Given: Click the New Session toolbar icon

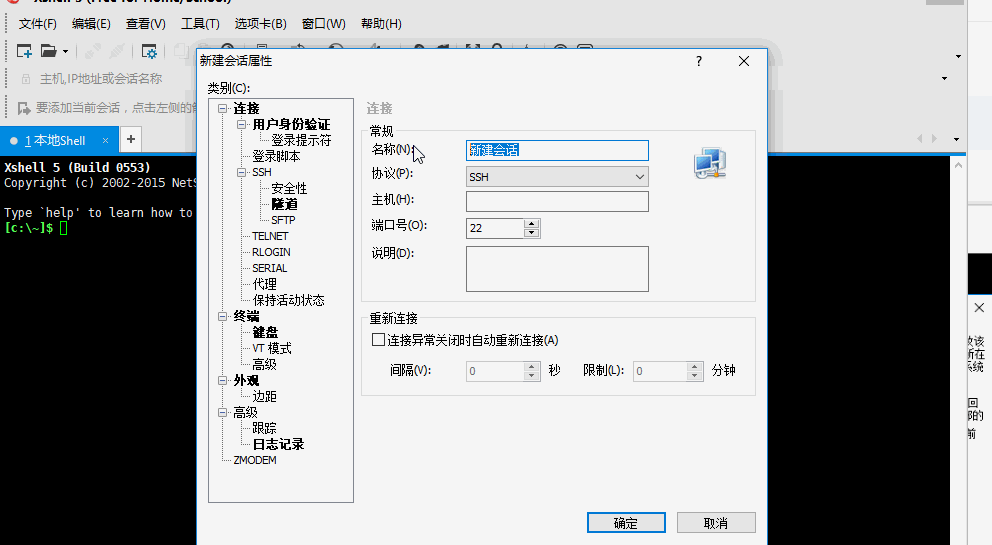Looking at the screenshot, I should pos(24,51).
